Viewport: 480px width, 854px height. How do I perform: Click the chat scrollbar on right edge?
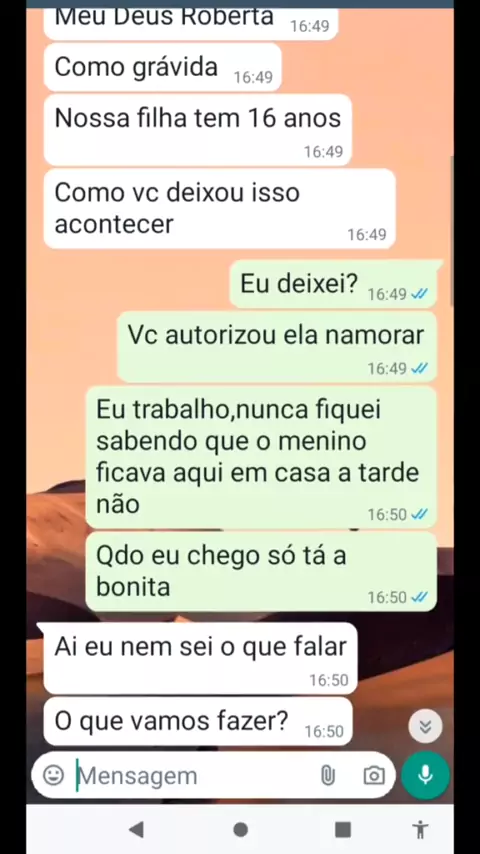451,231
